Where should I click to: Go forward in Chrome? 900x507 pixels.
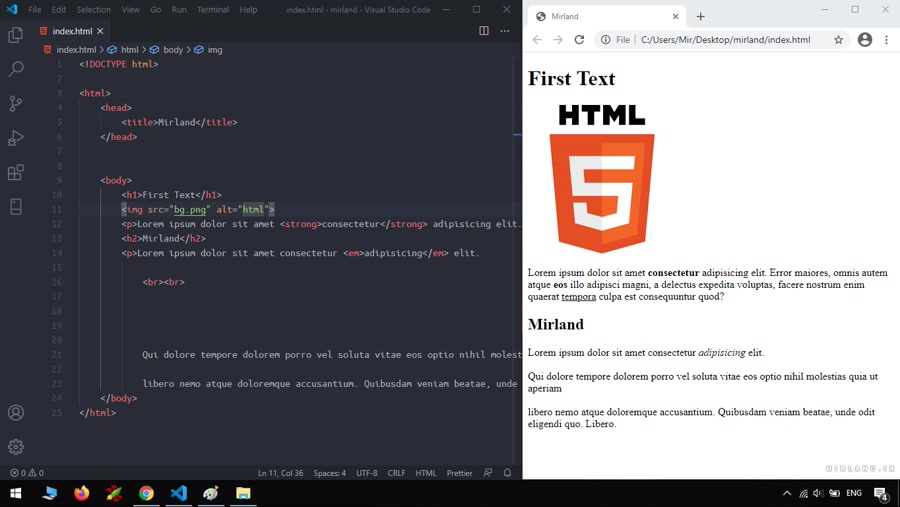[558, 40]
